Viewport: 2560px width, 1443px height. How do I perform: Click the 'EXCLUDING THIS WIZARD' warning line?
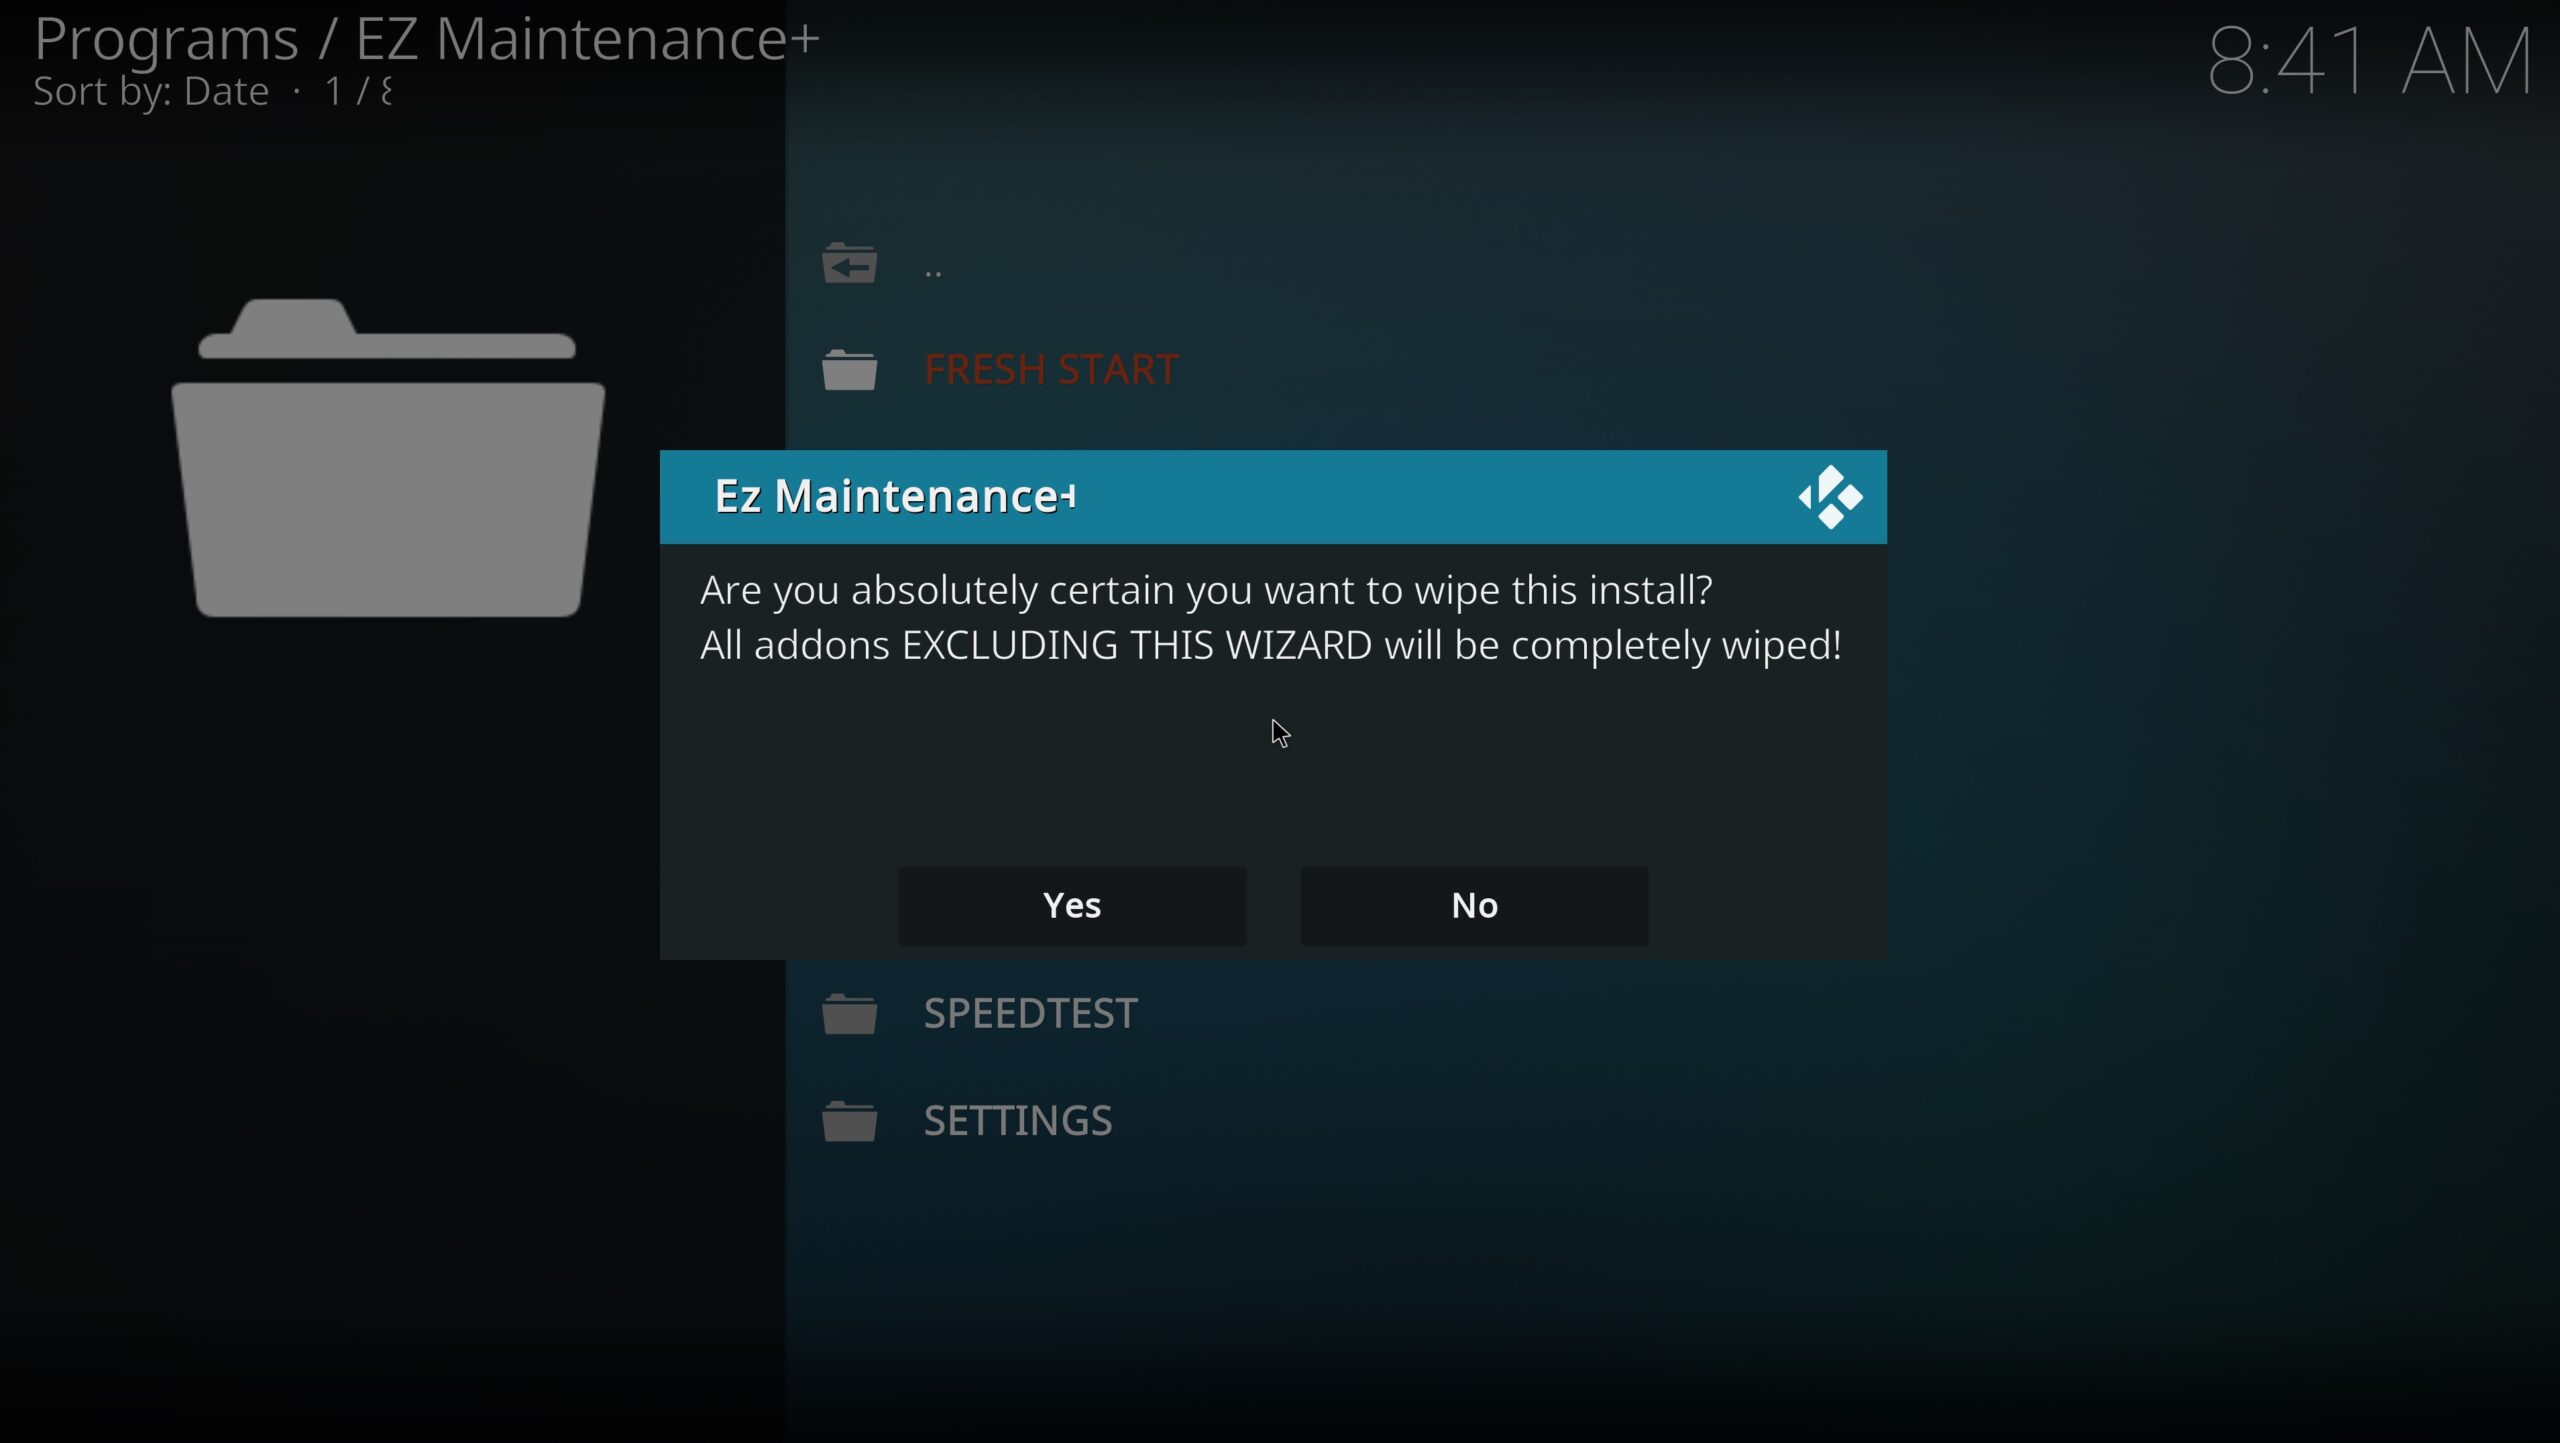coord(1270,645)
